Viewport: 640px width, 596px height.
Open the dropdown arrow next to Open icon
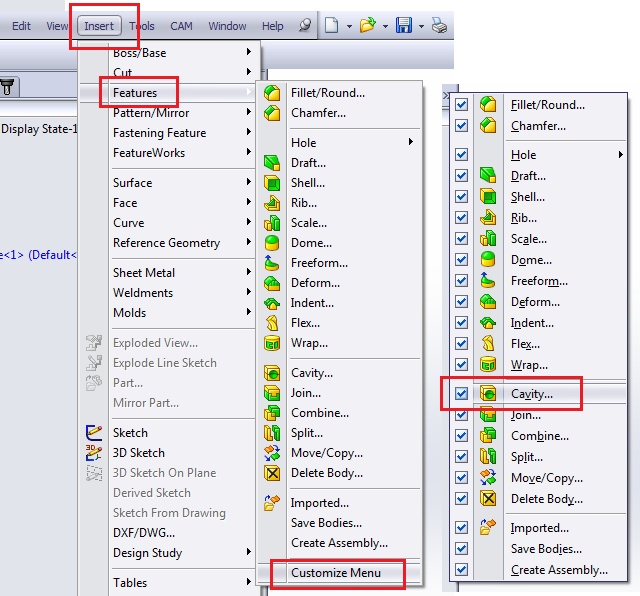(x=385, y=27)
